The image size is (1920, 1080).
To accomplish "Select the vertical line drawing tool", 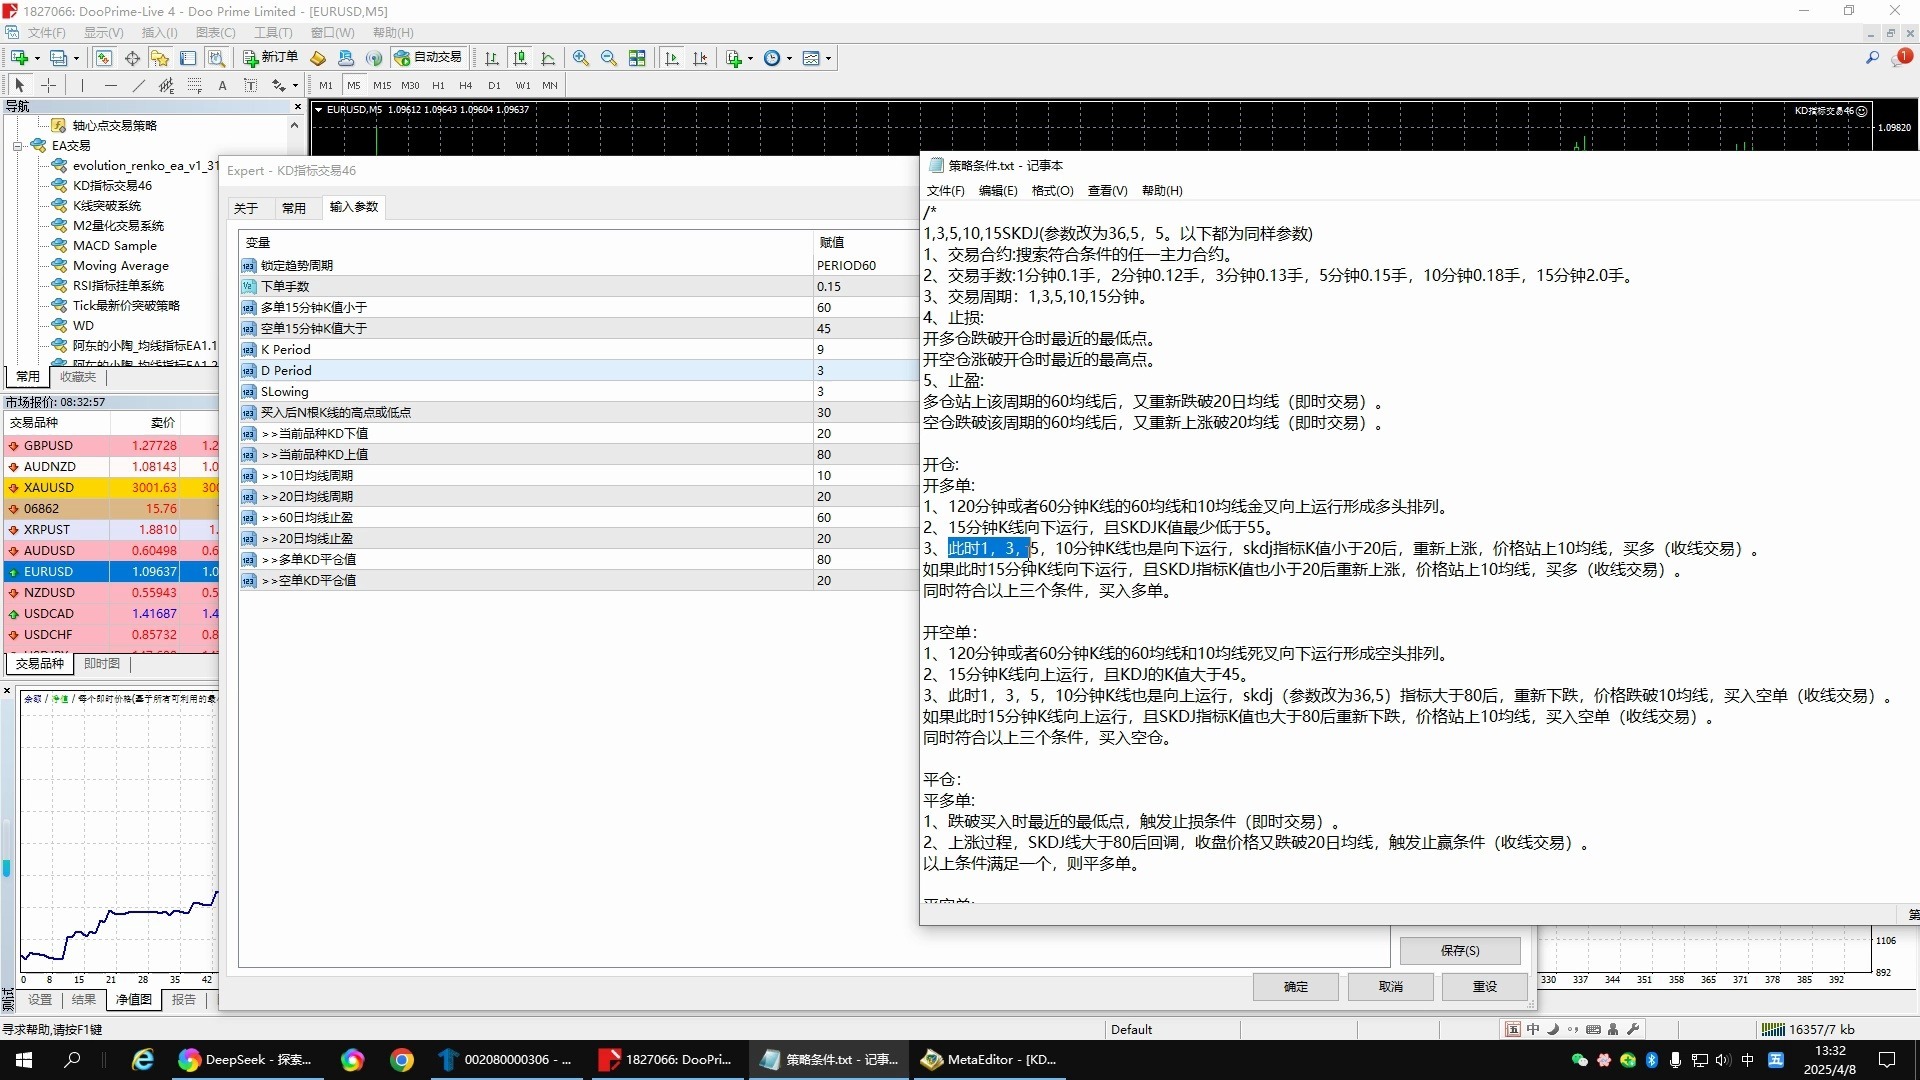I will click(x=82, y=85).
